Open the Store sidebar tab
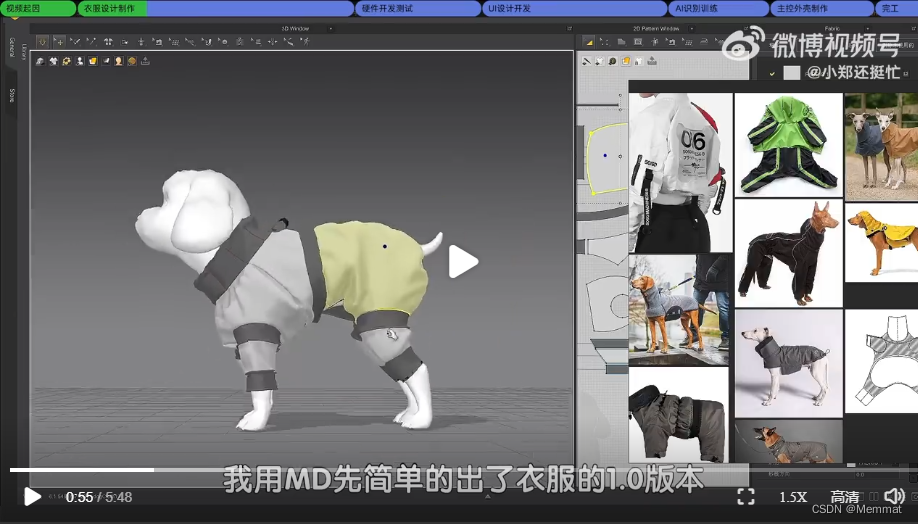This screenshot has height=524, width=918. tap(12, 95)
